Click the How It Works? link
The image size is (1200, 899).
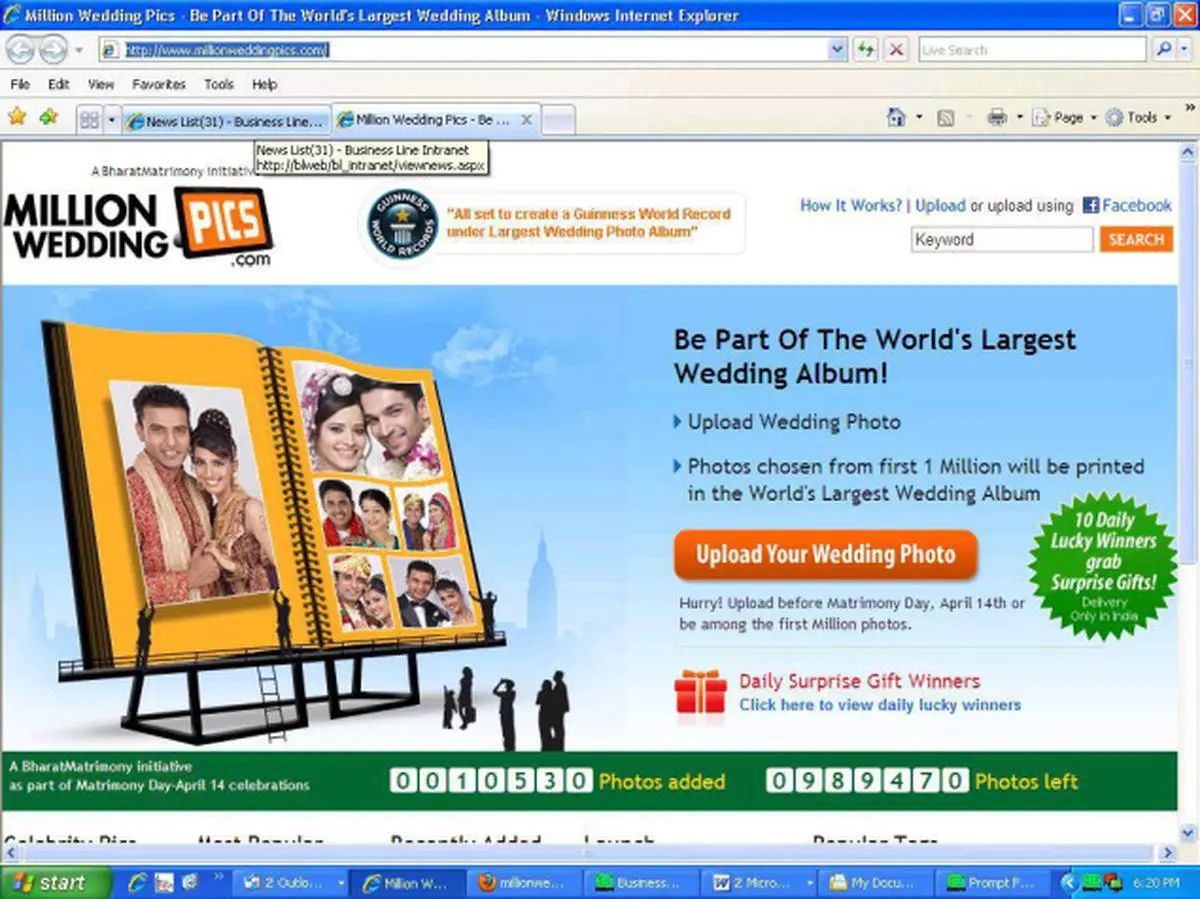pos(851,206)
